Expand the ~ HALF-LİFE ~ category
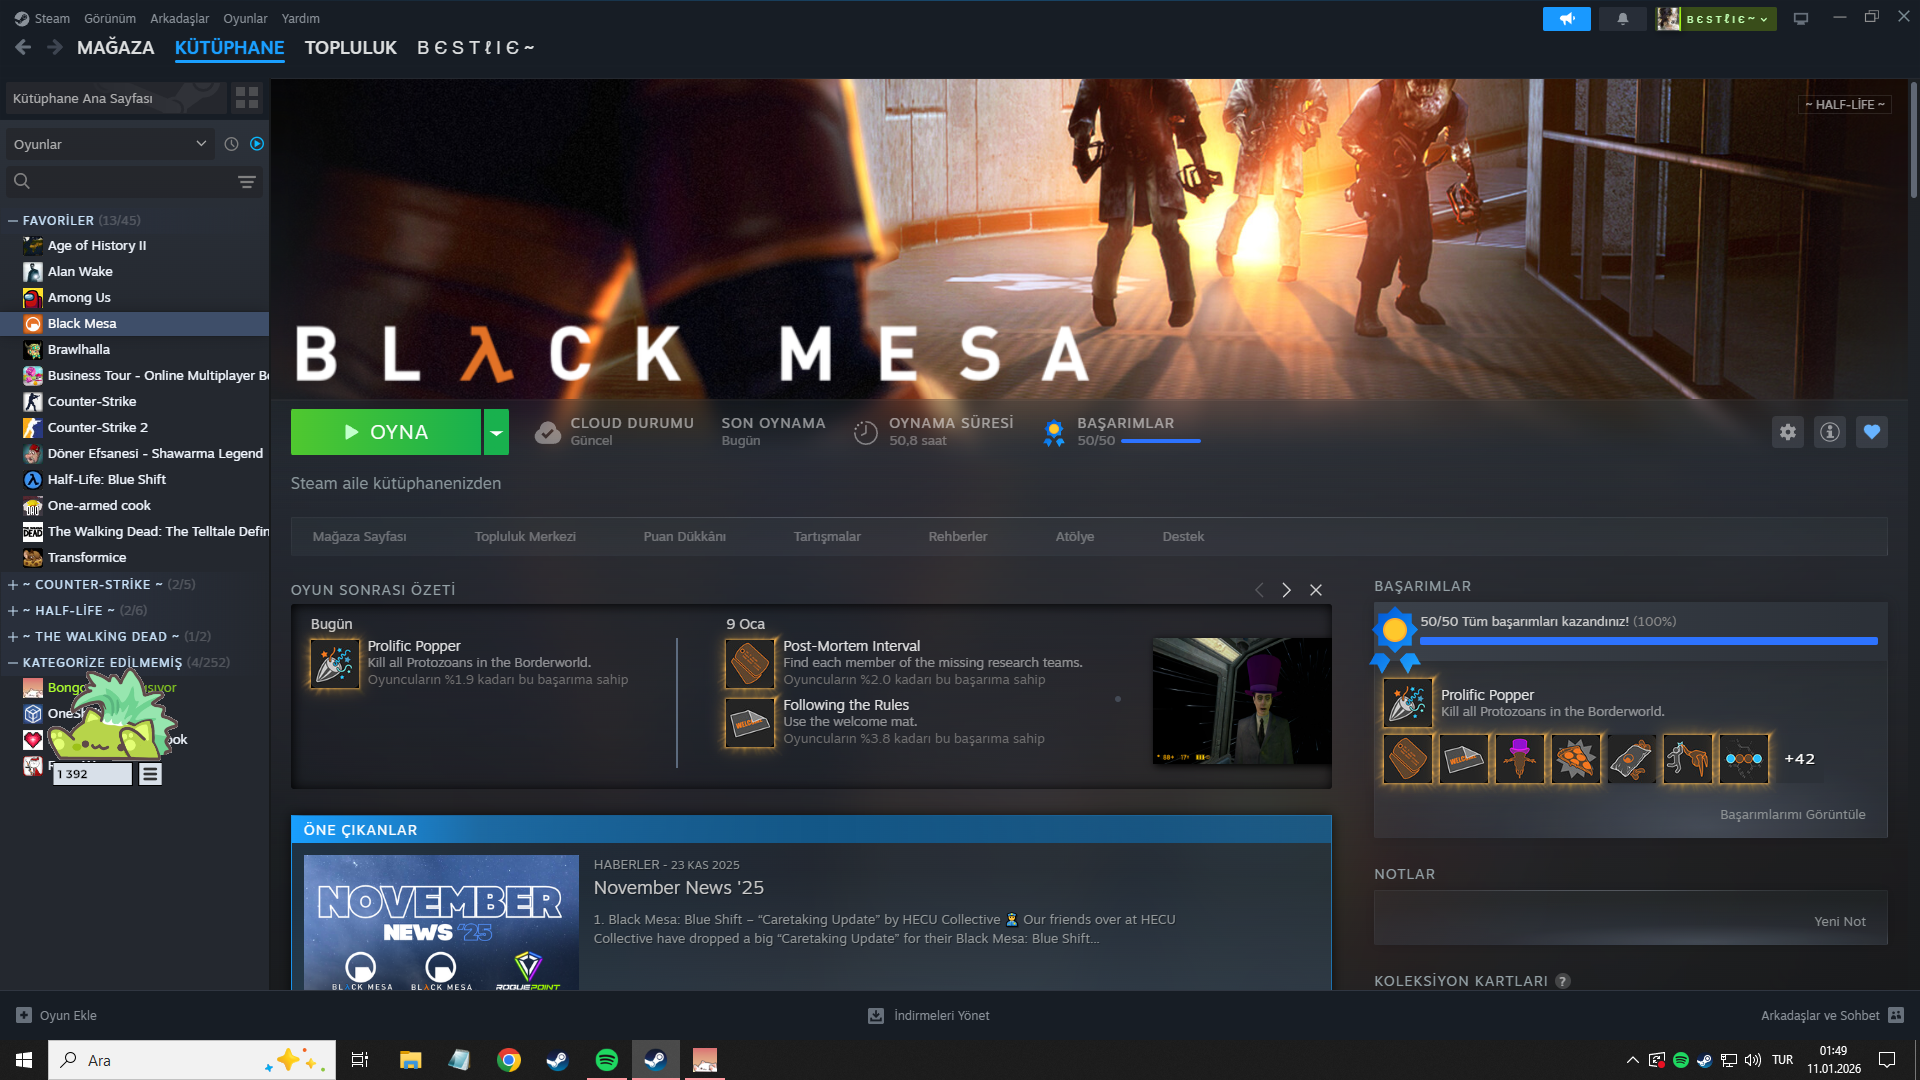Viewport: 1920px width, 1080px height. pos(13,611)
